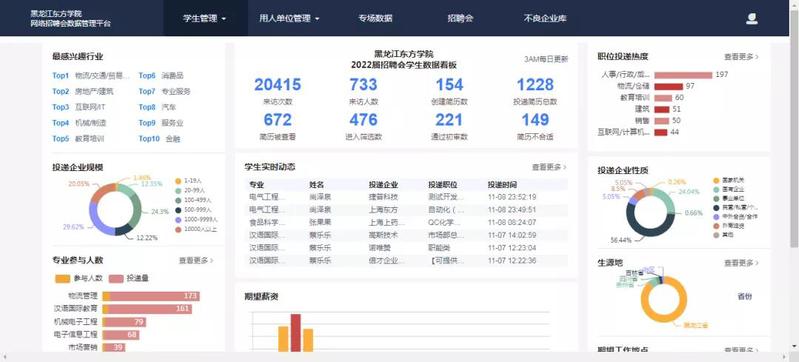Click the 672 简历被查看 statistic
This screenshot has width=799, height=362.
(x=278, y=126)
